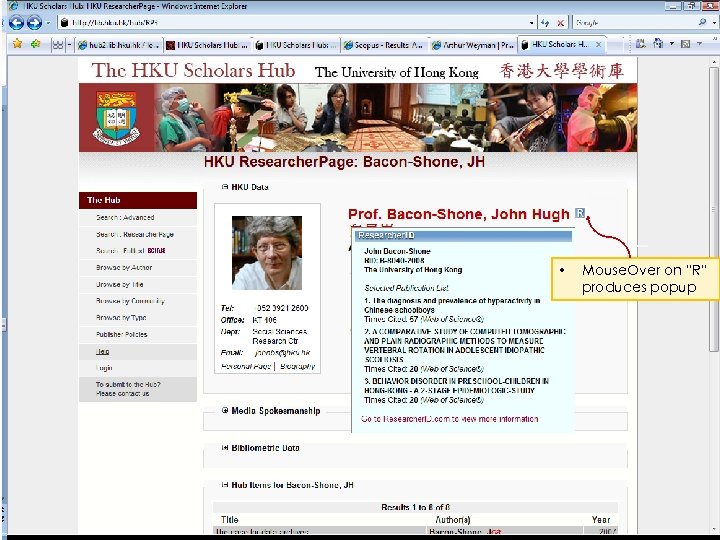The image size is (720, 540).
Task: Click the Quick Tabs grid icon
Action: [x=57, y=45]
